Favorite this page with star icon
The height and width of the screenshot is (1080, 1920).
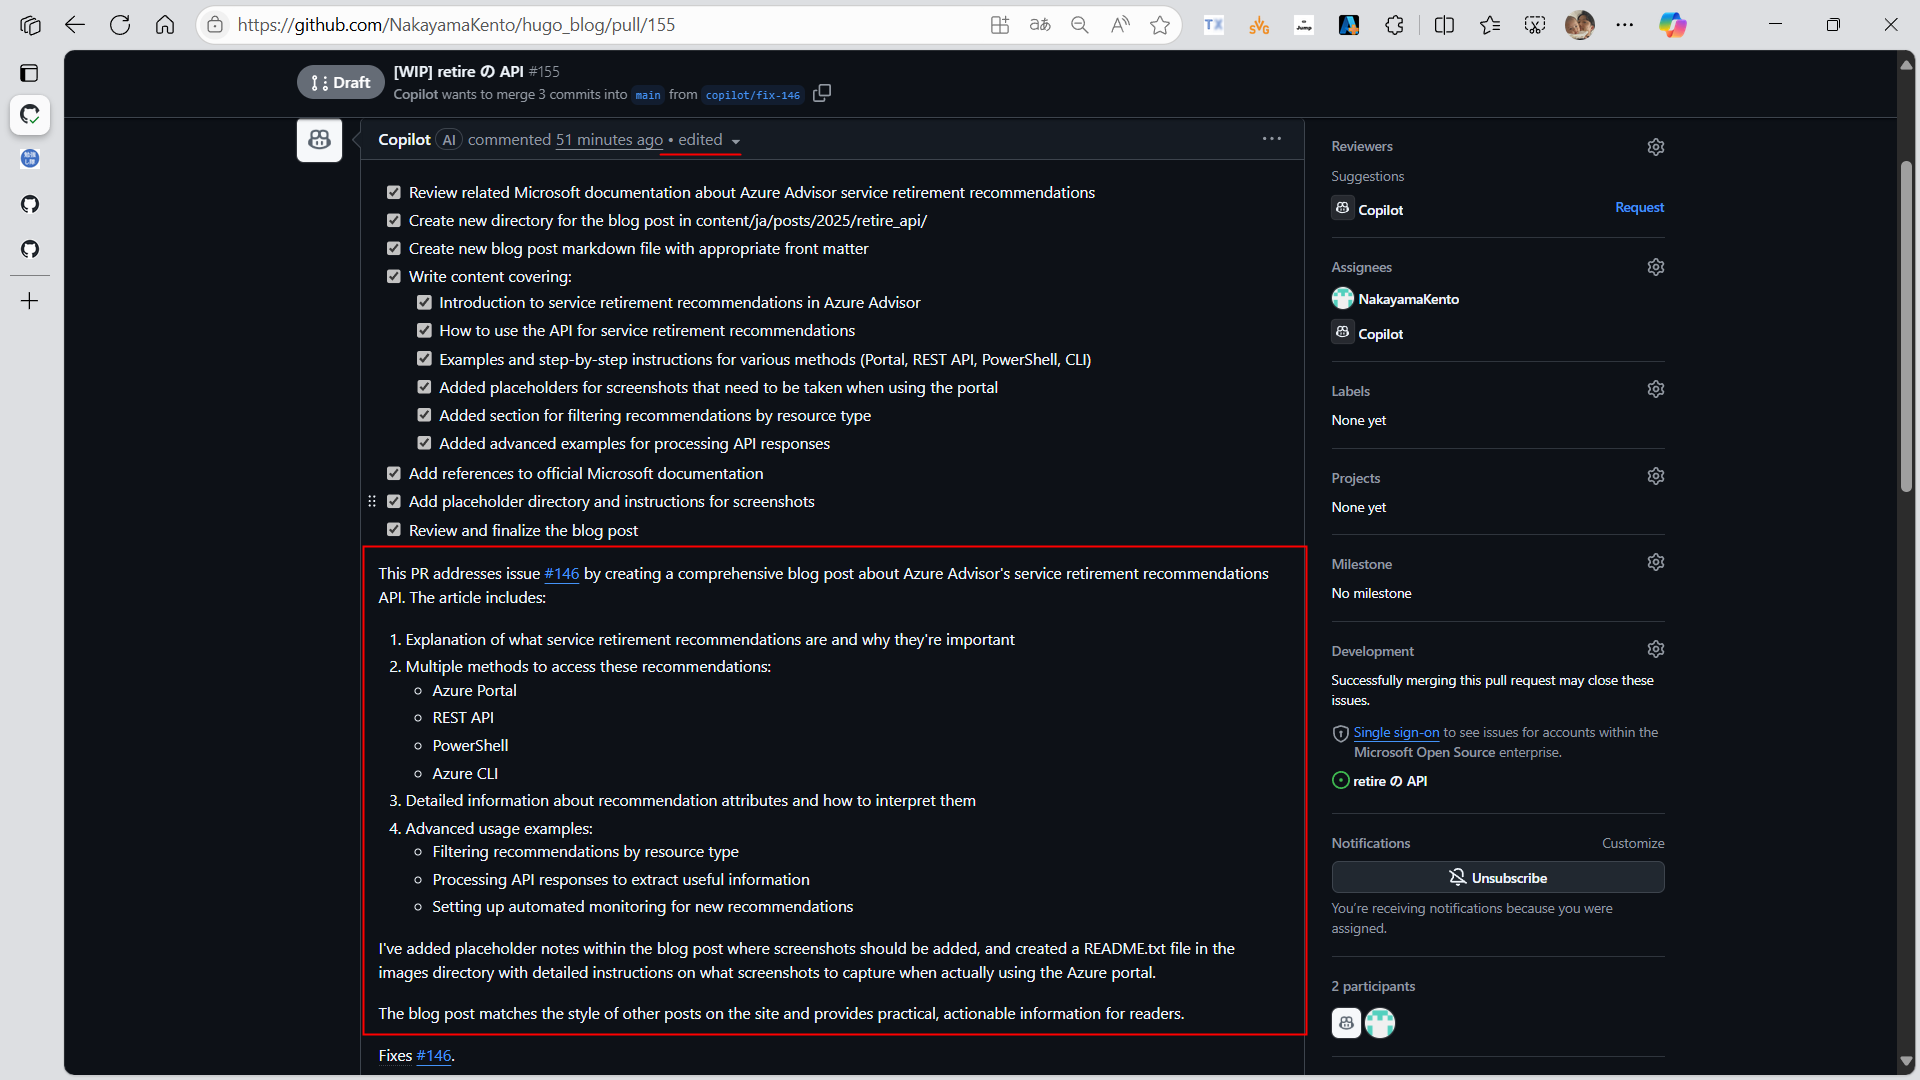[x=1160, y=25]
